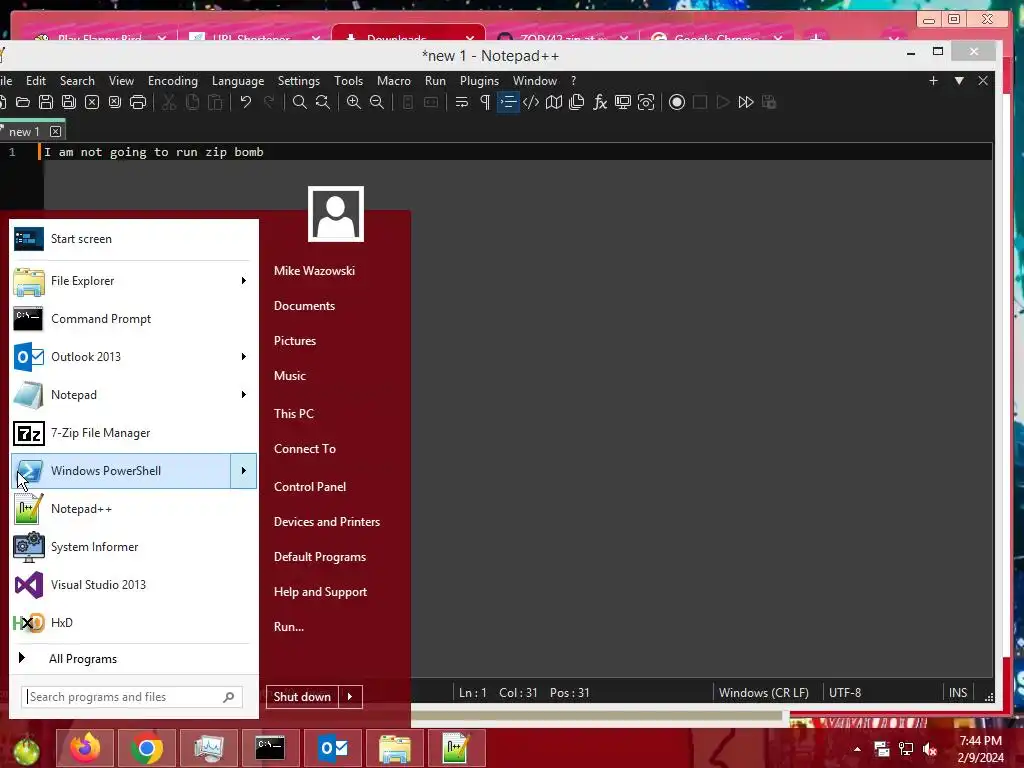Open the Function List fx icon
This screenshot has height=768, width=1024.
click(600, 102)
